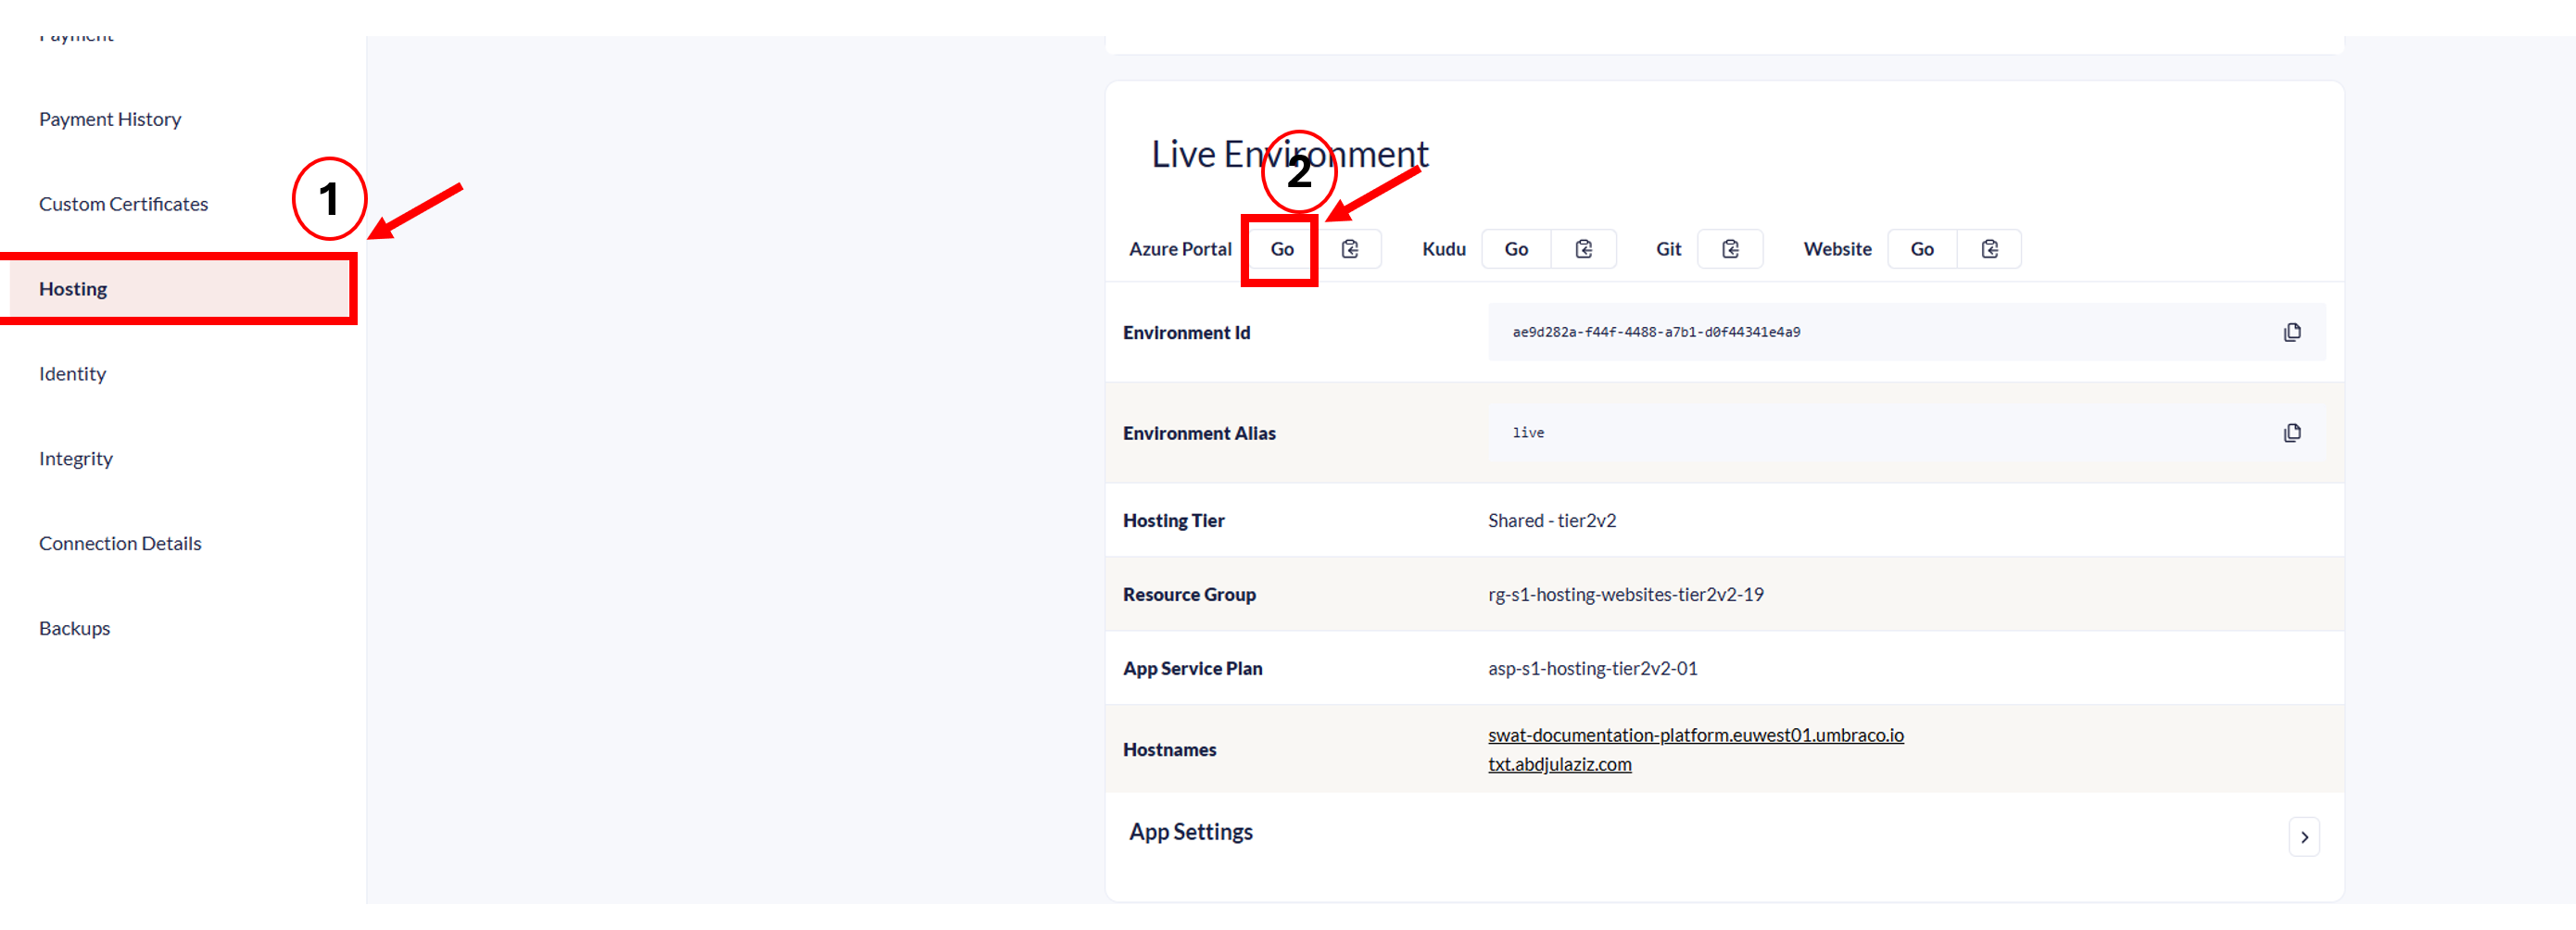Click Go button next to Azure Portal
Viewport: 2576px width, 930px height.
coord(1281,249)
